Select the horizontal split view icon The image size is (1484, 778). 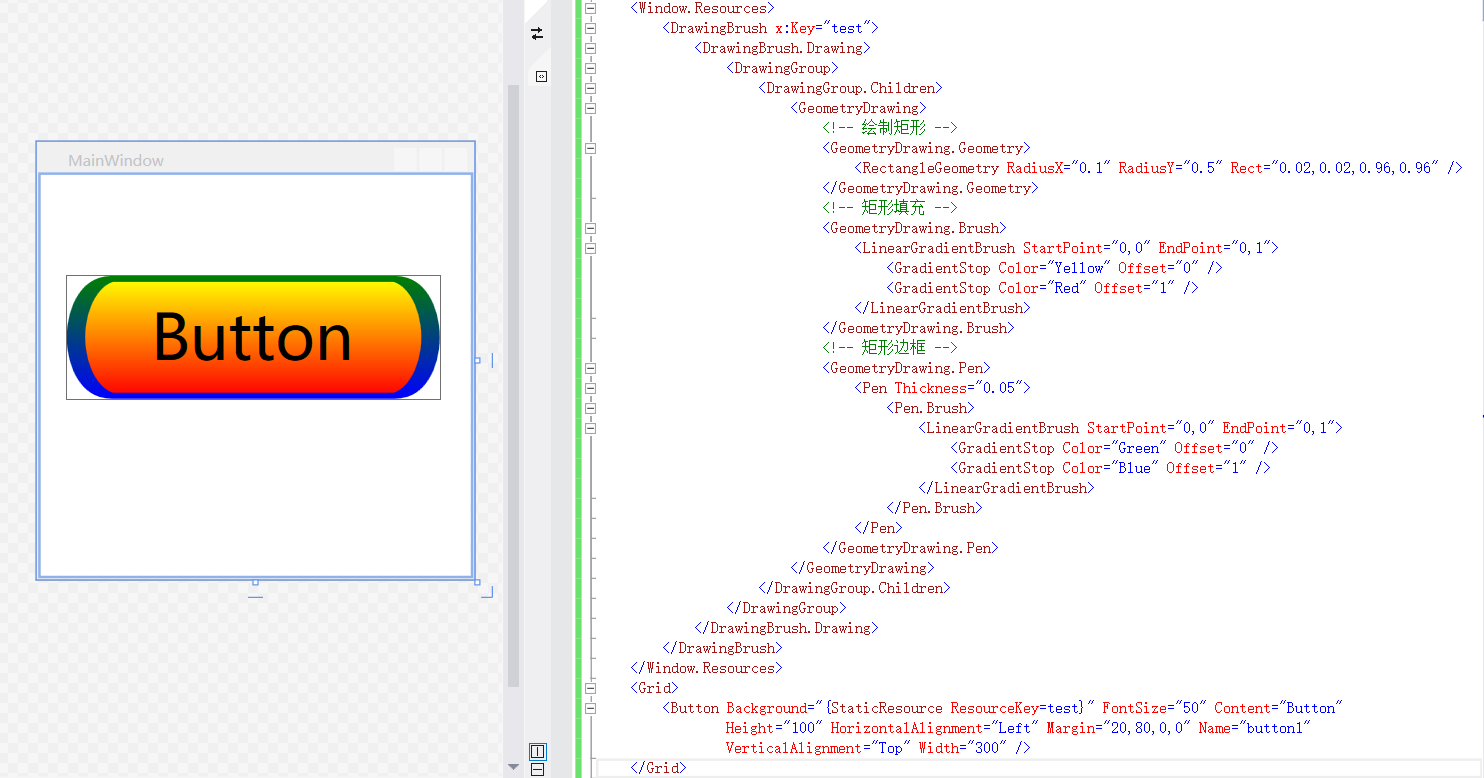pos(538,769)
